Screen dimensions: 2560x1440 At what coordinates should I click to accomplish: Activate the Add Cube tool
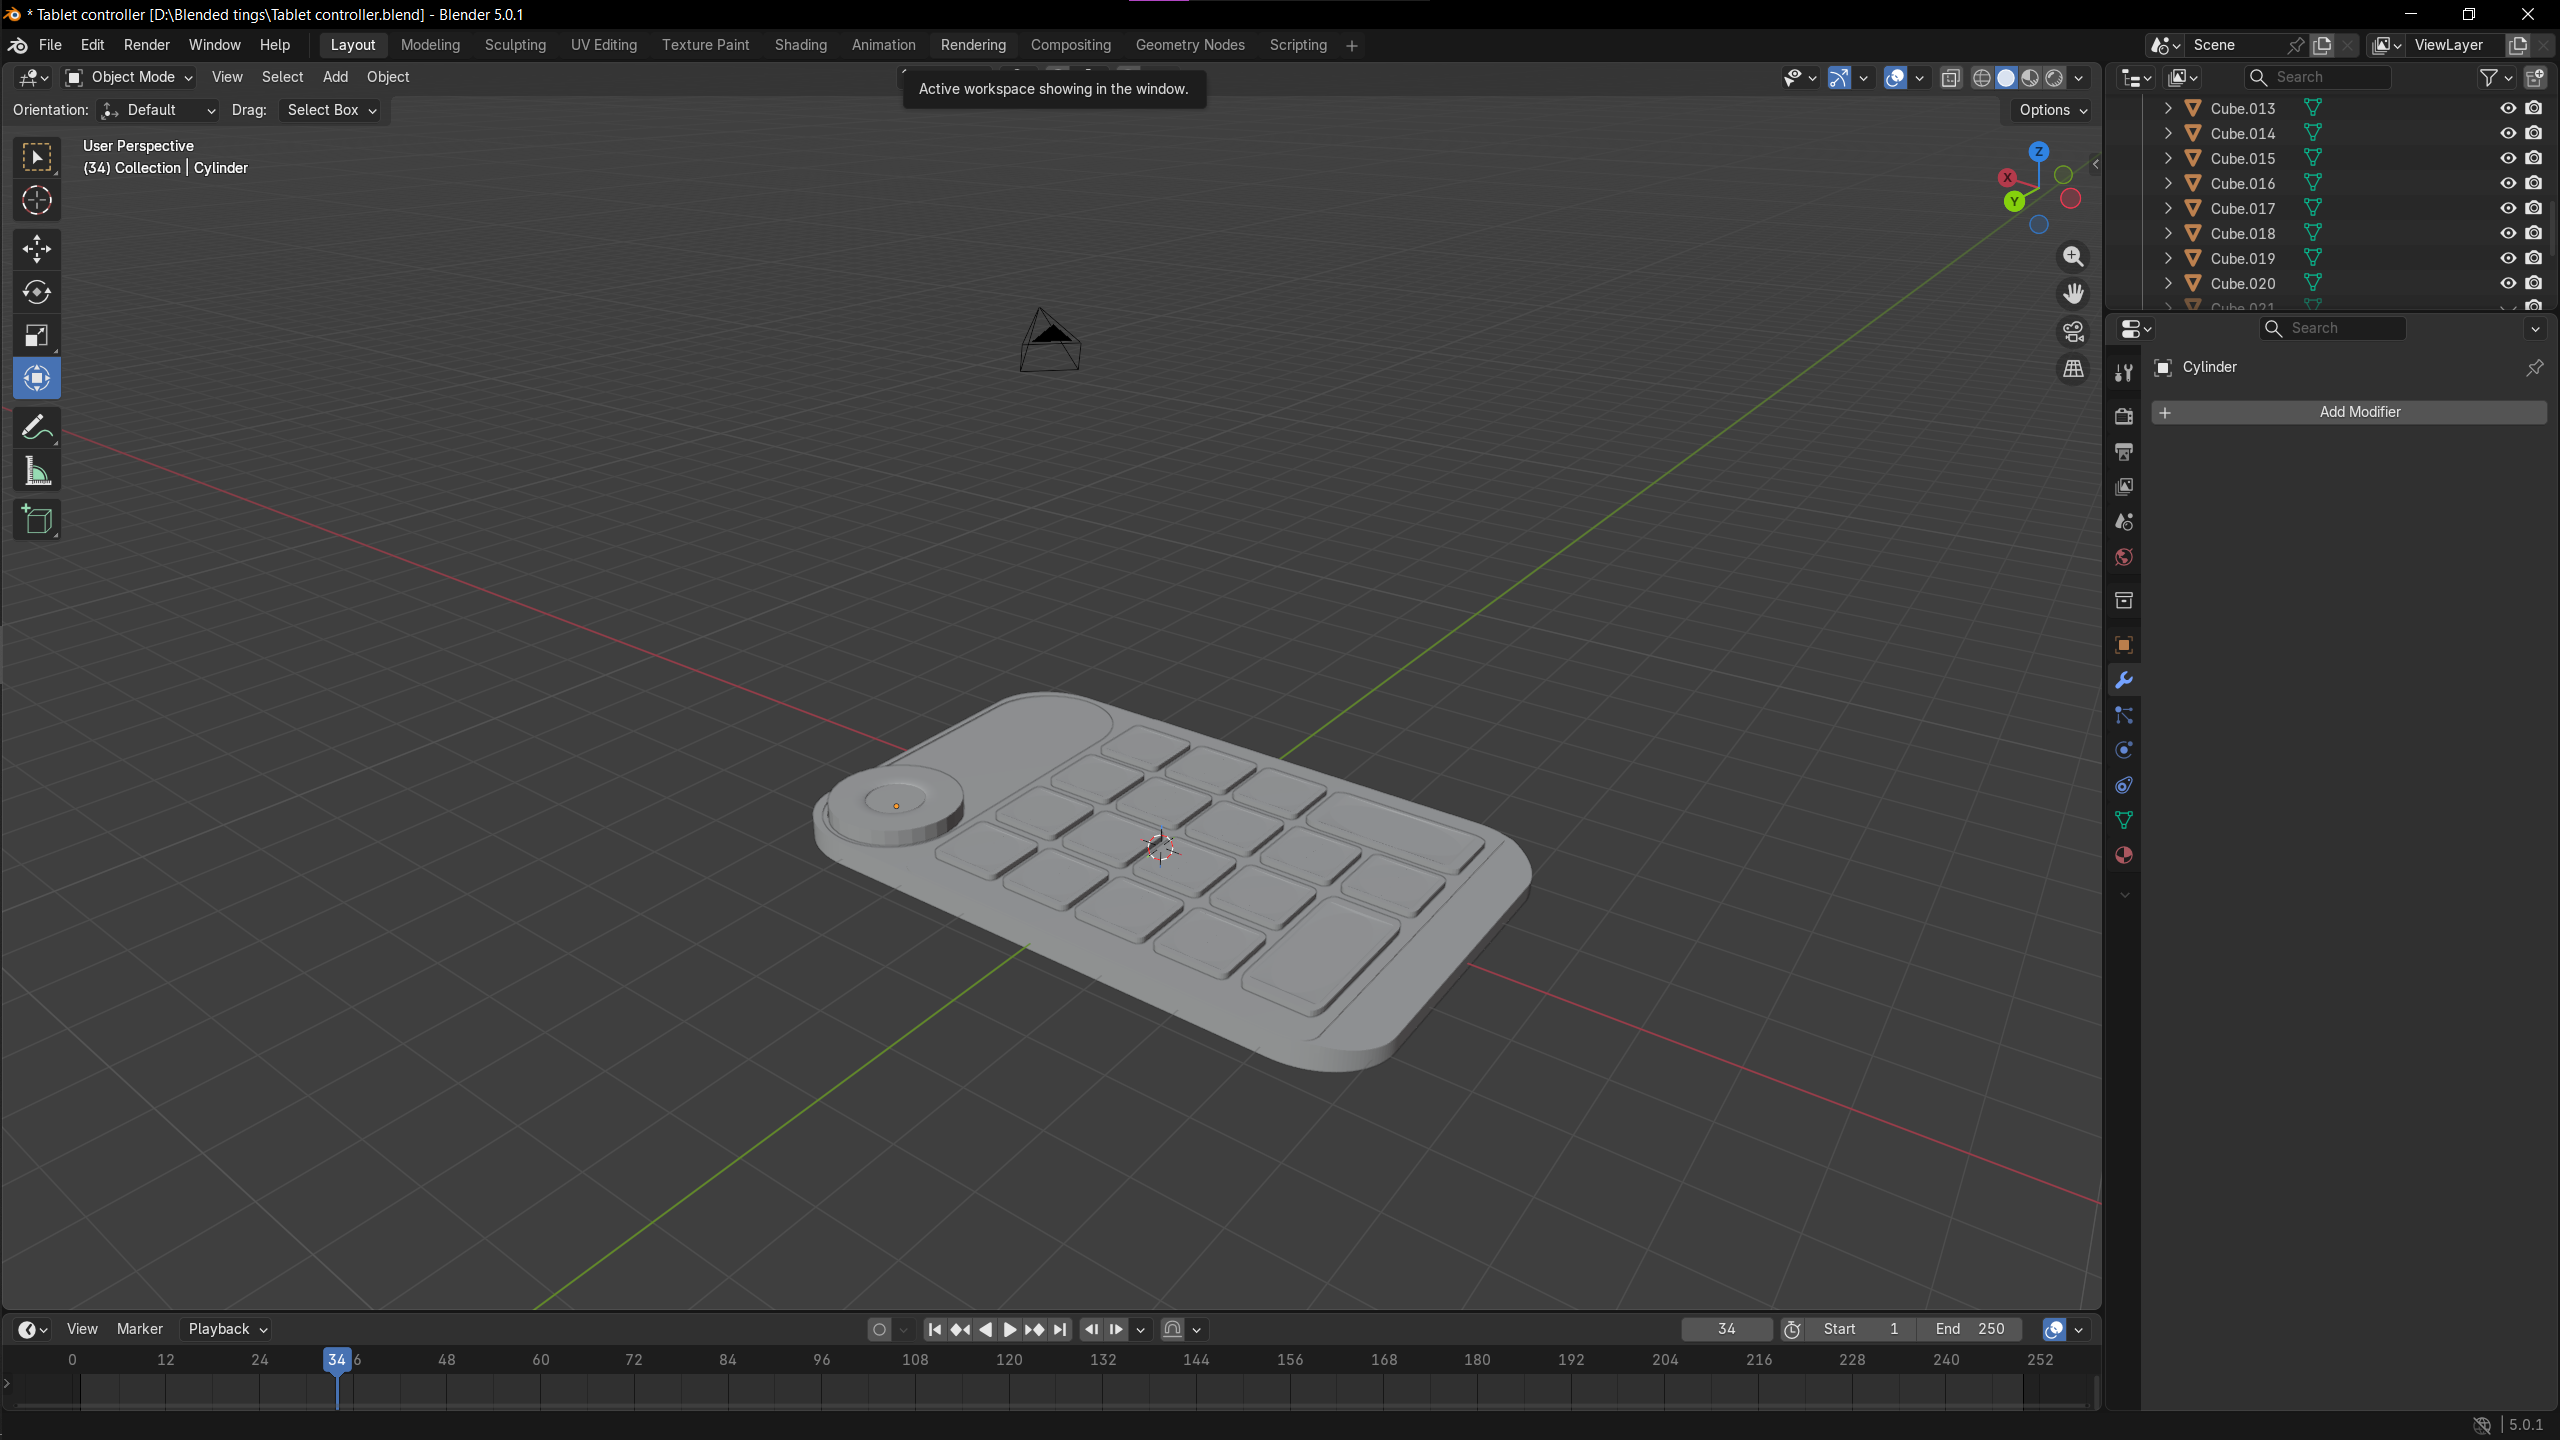[37, 520]
